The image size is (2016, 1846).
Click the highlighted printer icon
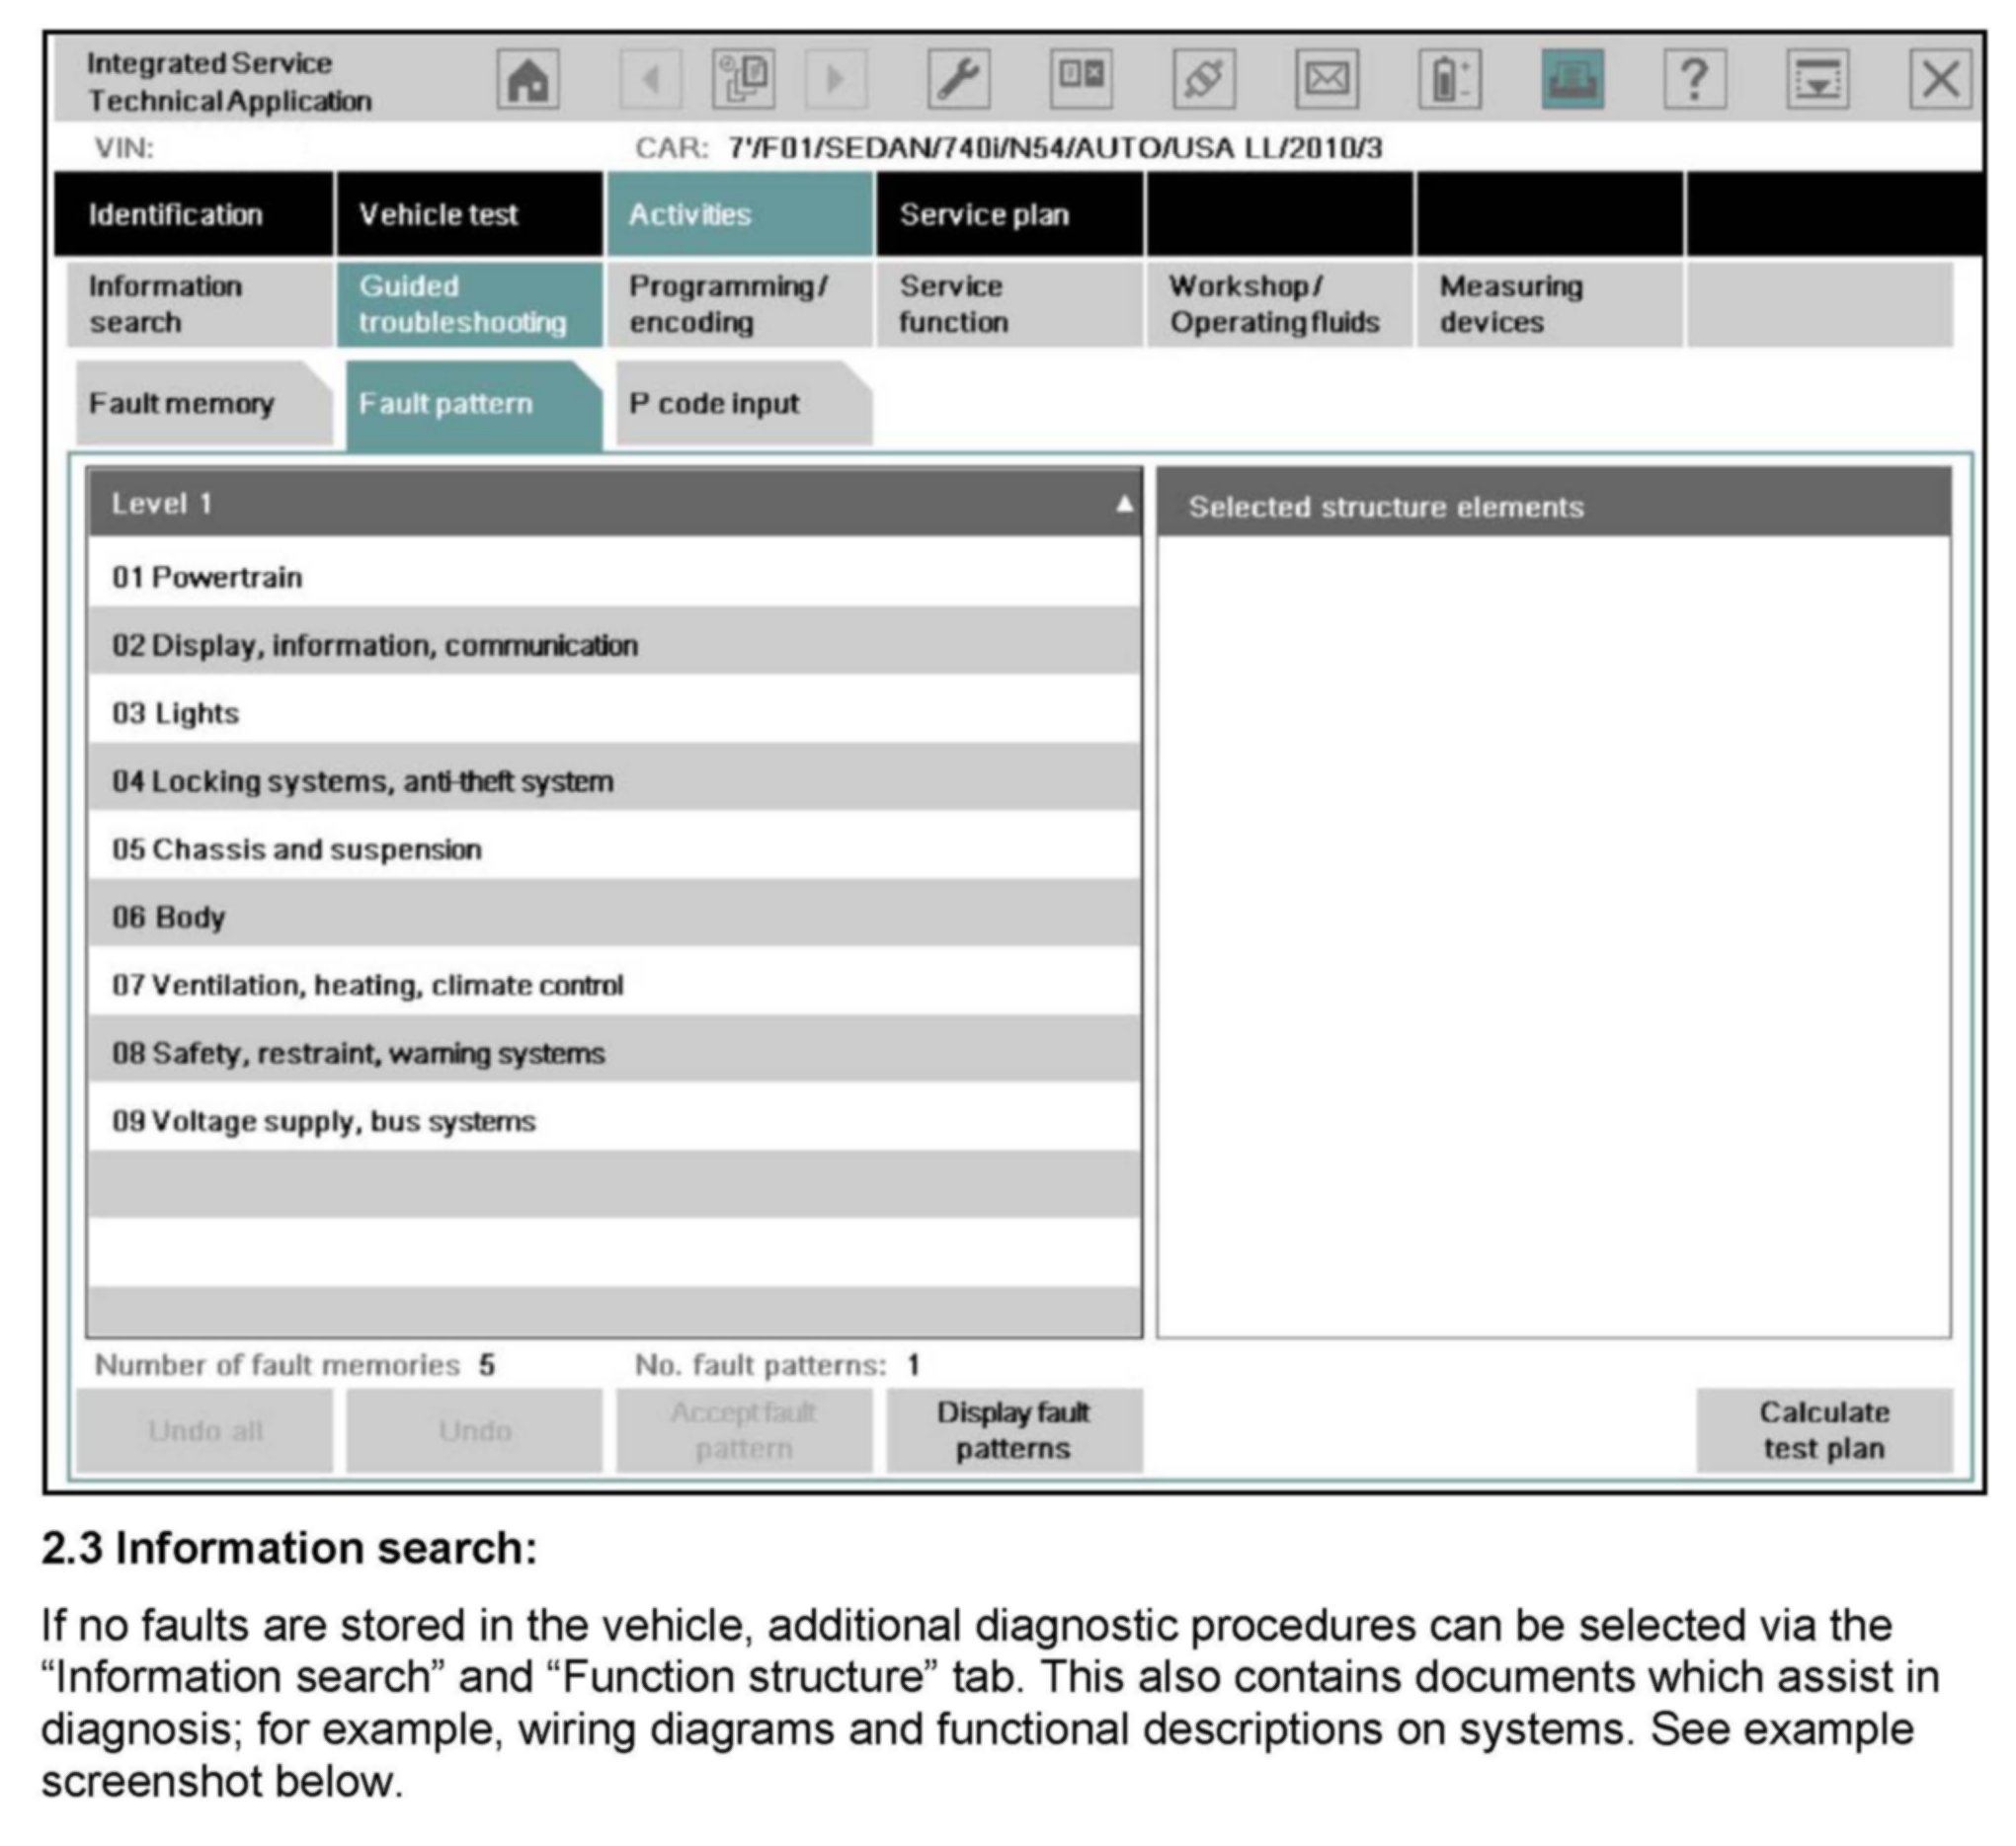1572,78
